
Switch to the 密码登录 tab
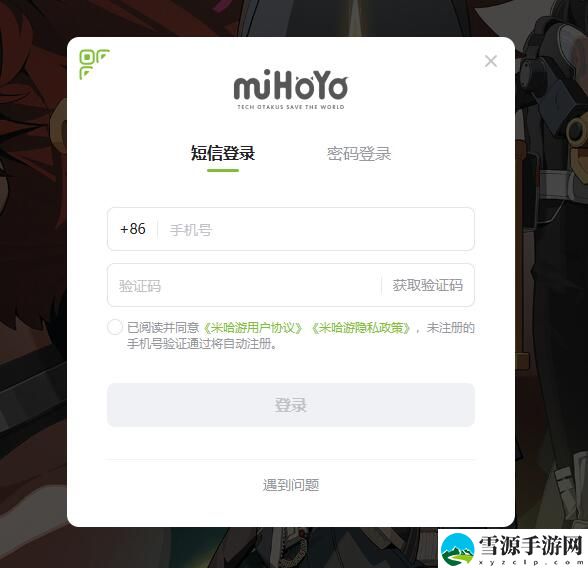tap(359, 154)
